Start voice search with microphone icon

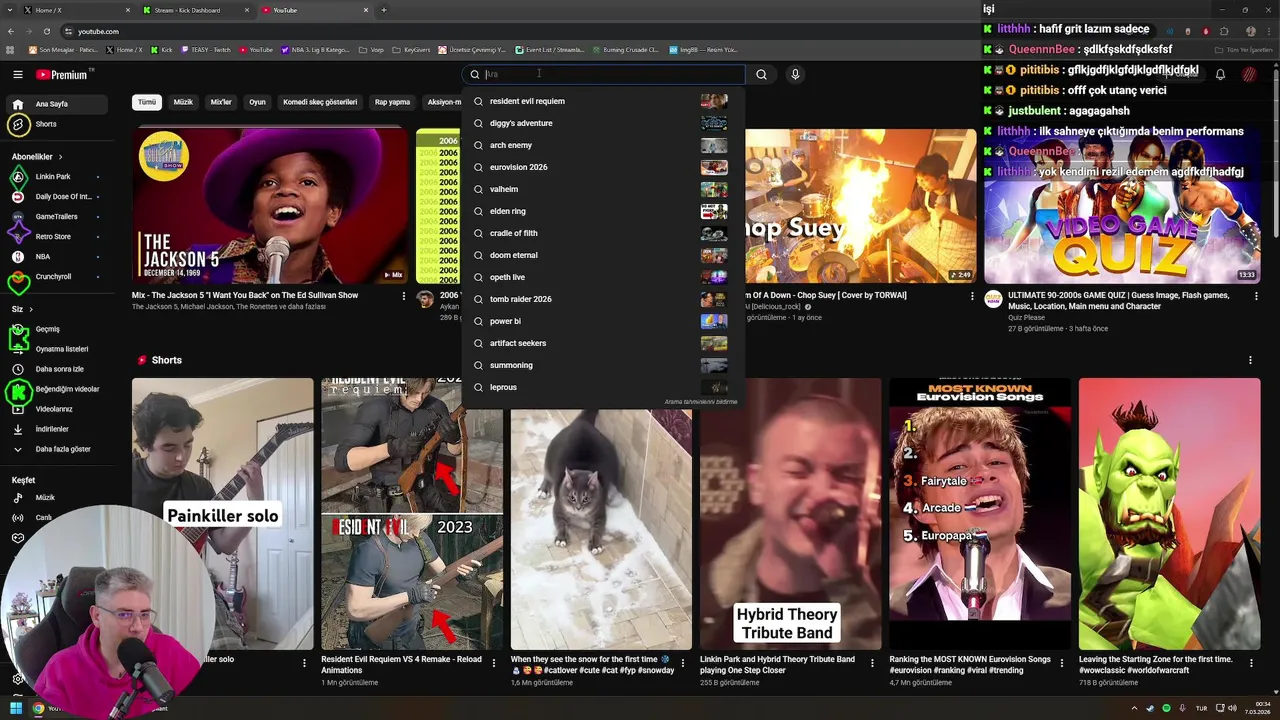(795, 74)
